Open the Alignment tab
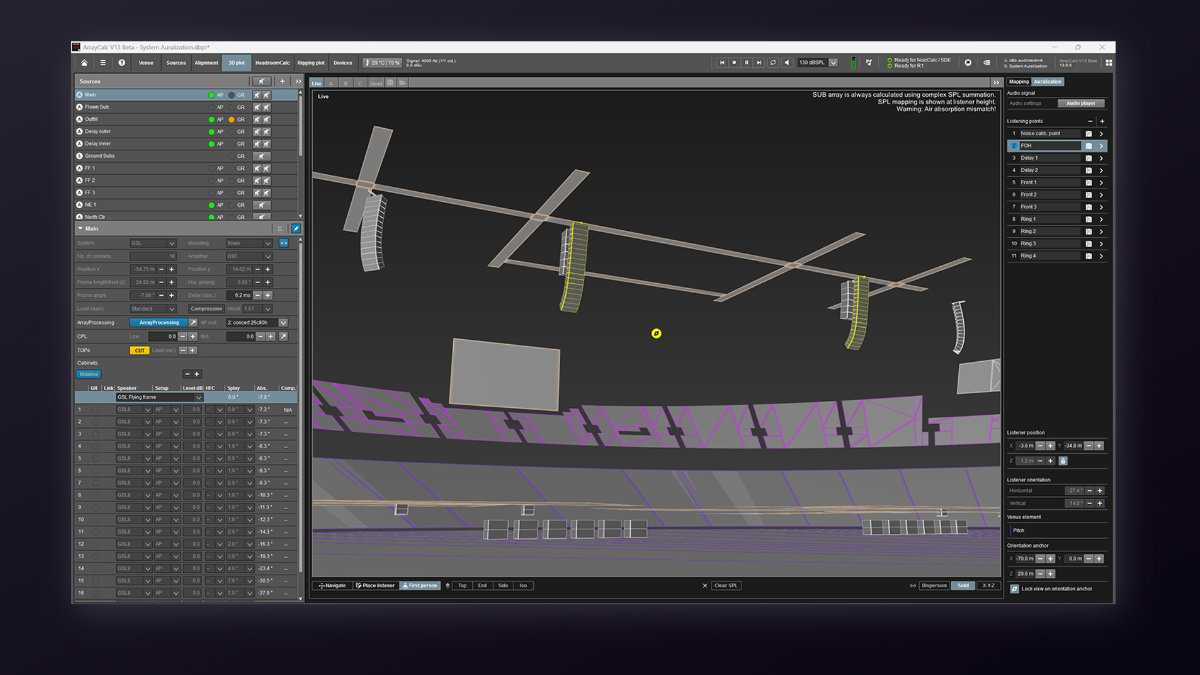The width and height of the screenshot is (1200, 675). [x=207, y=62]
